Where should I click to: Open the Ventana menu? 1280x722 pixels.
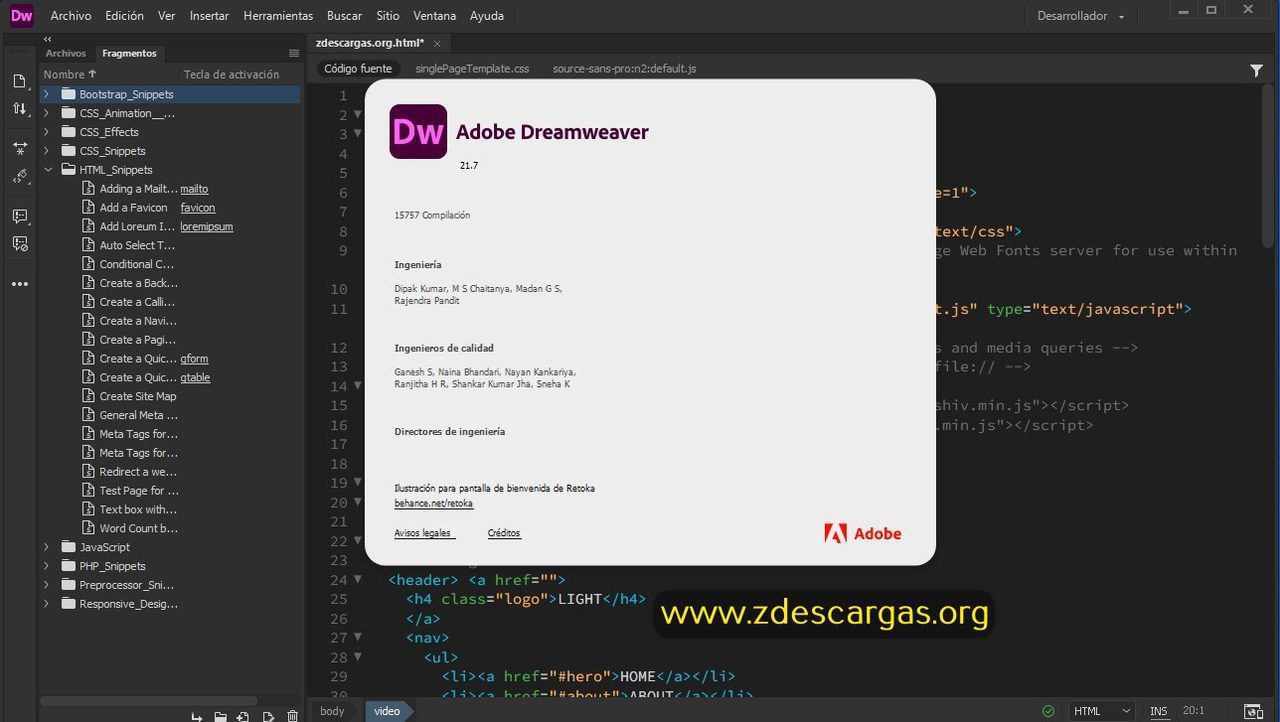point(435,16)
